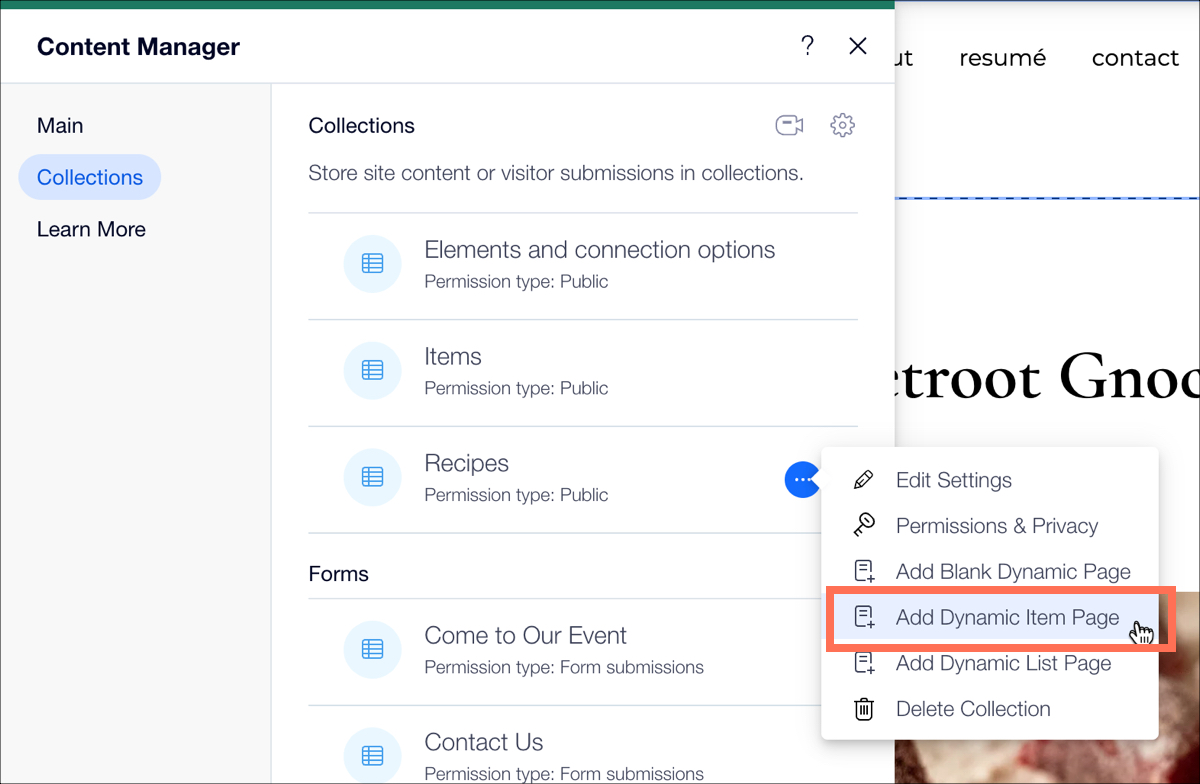Click the Recipes collection table icon
The height and width of the screenshot is (784, 1200).
372,477
